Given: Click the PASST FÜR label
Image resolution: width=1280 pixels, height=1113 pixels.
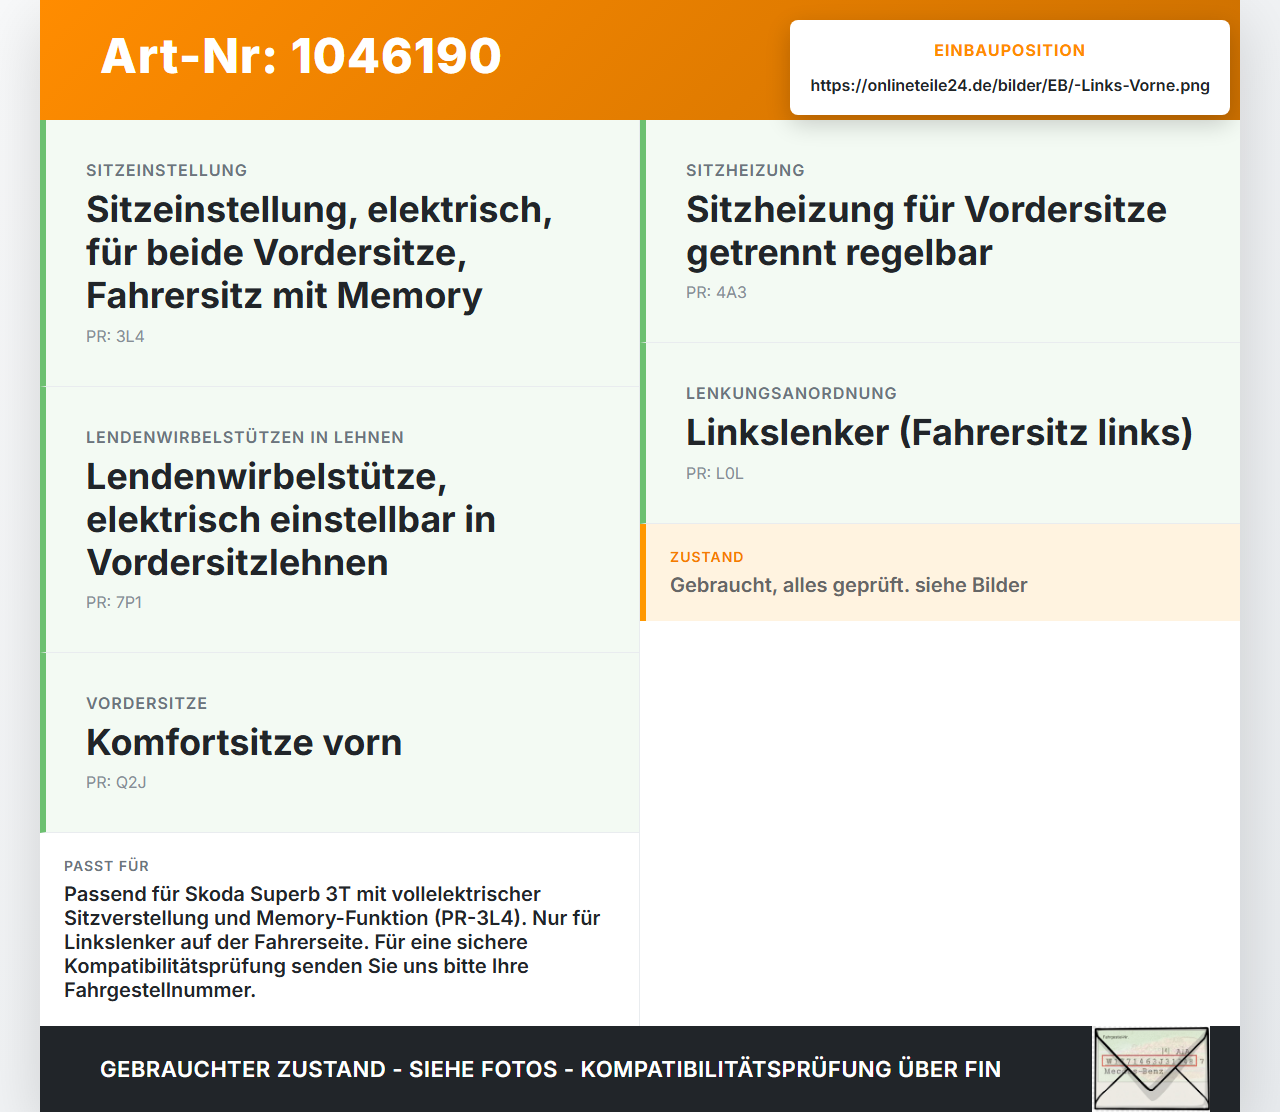Looking at the screenshot, I should (x=106, y=866).
